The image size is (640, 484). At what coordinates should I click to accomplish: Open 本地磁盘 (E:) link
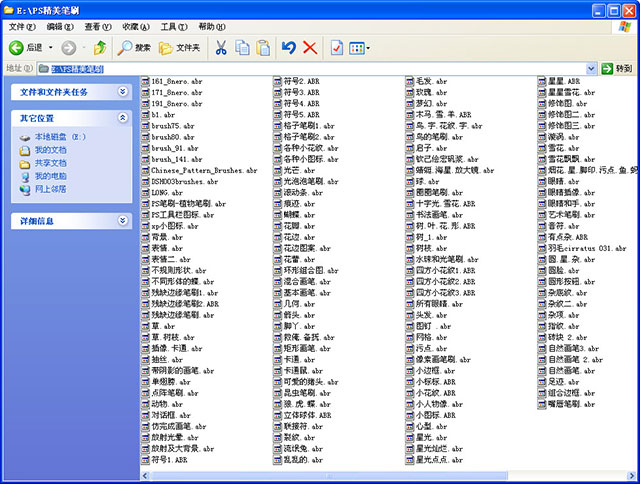click(60, 137)
